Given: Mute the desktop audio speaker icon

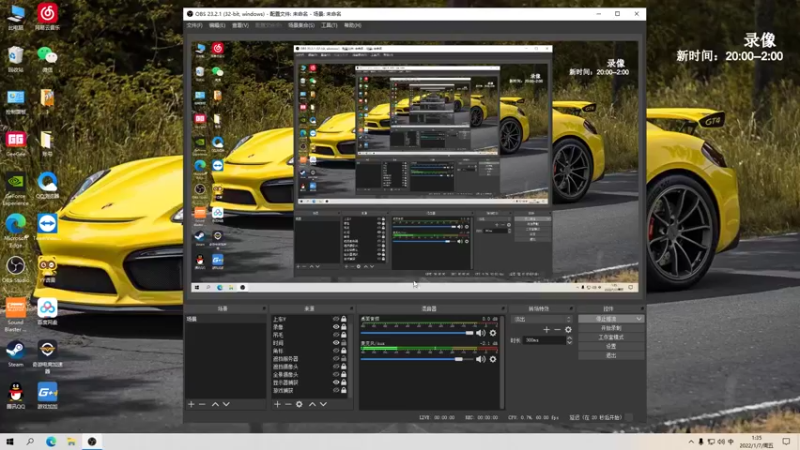Looking at the screenshot, I should click(480, 333).
